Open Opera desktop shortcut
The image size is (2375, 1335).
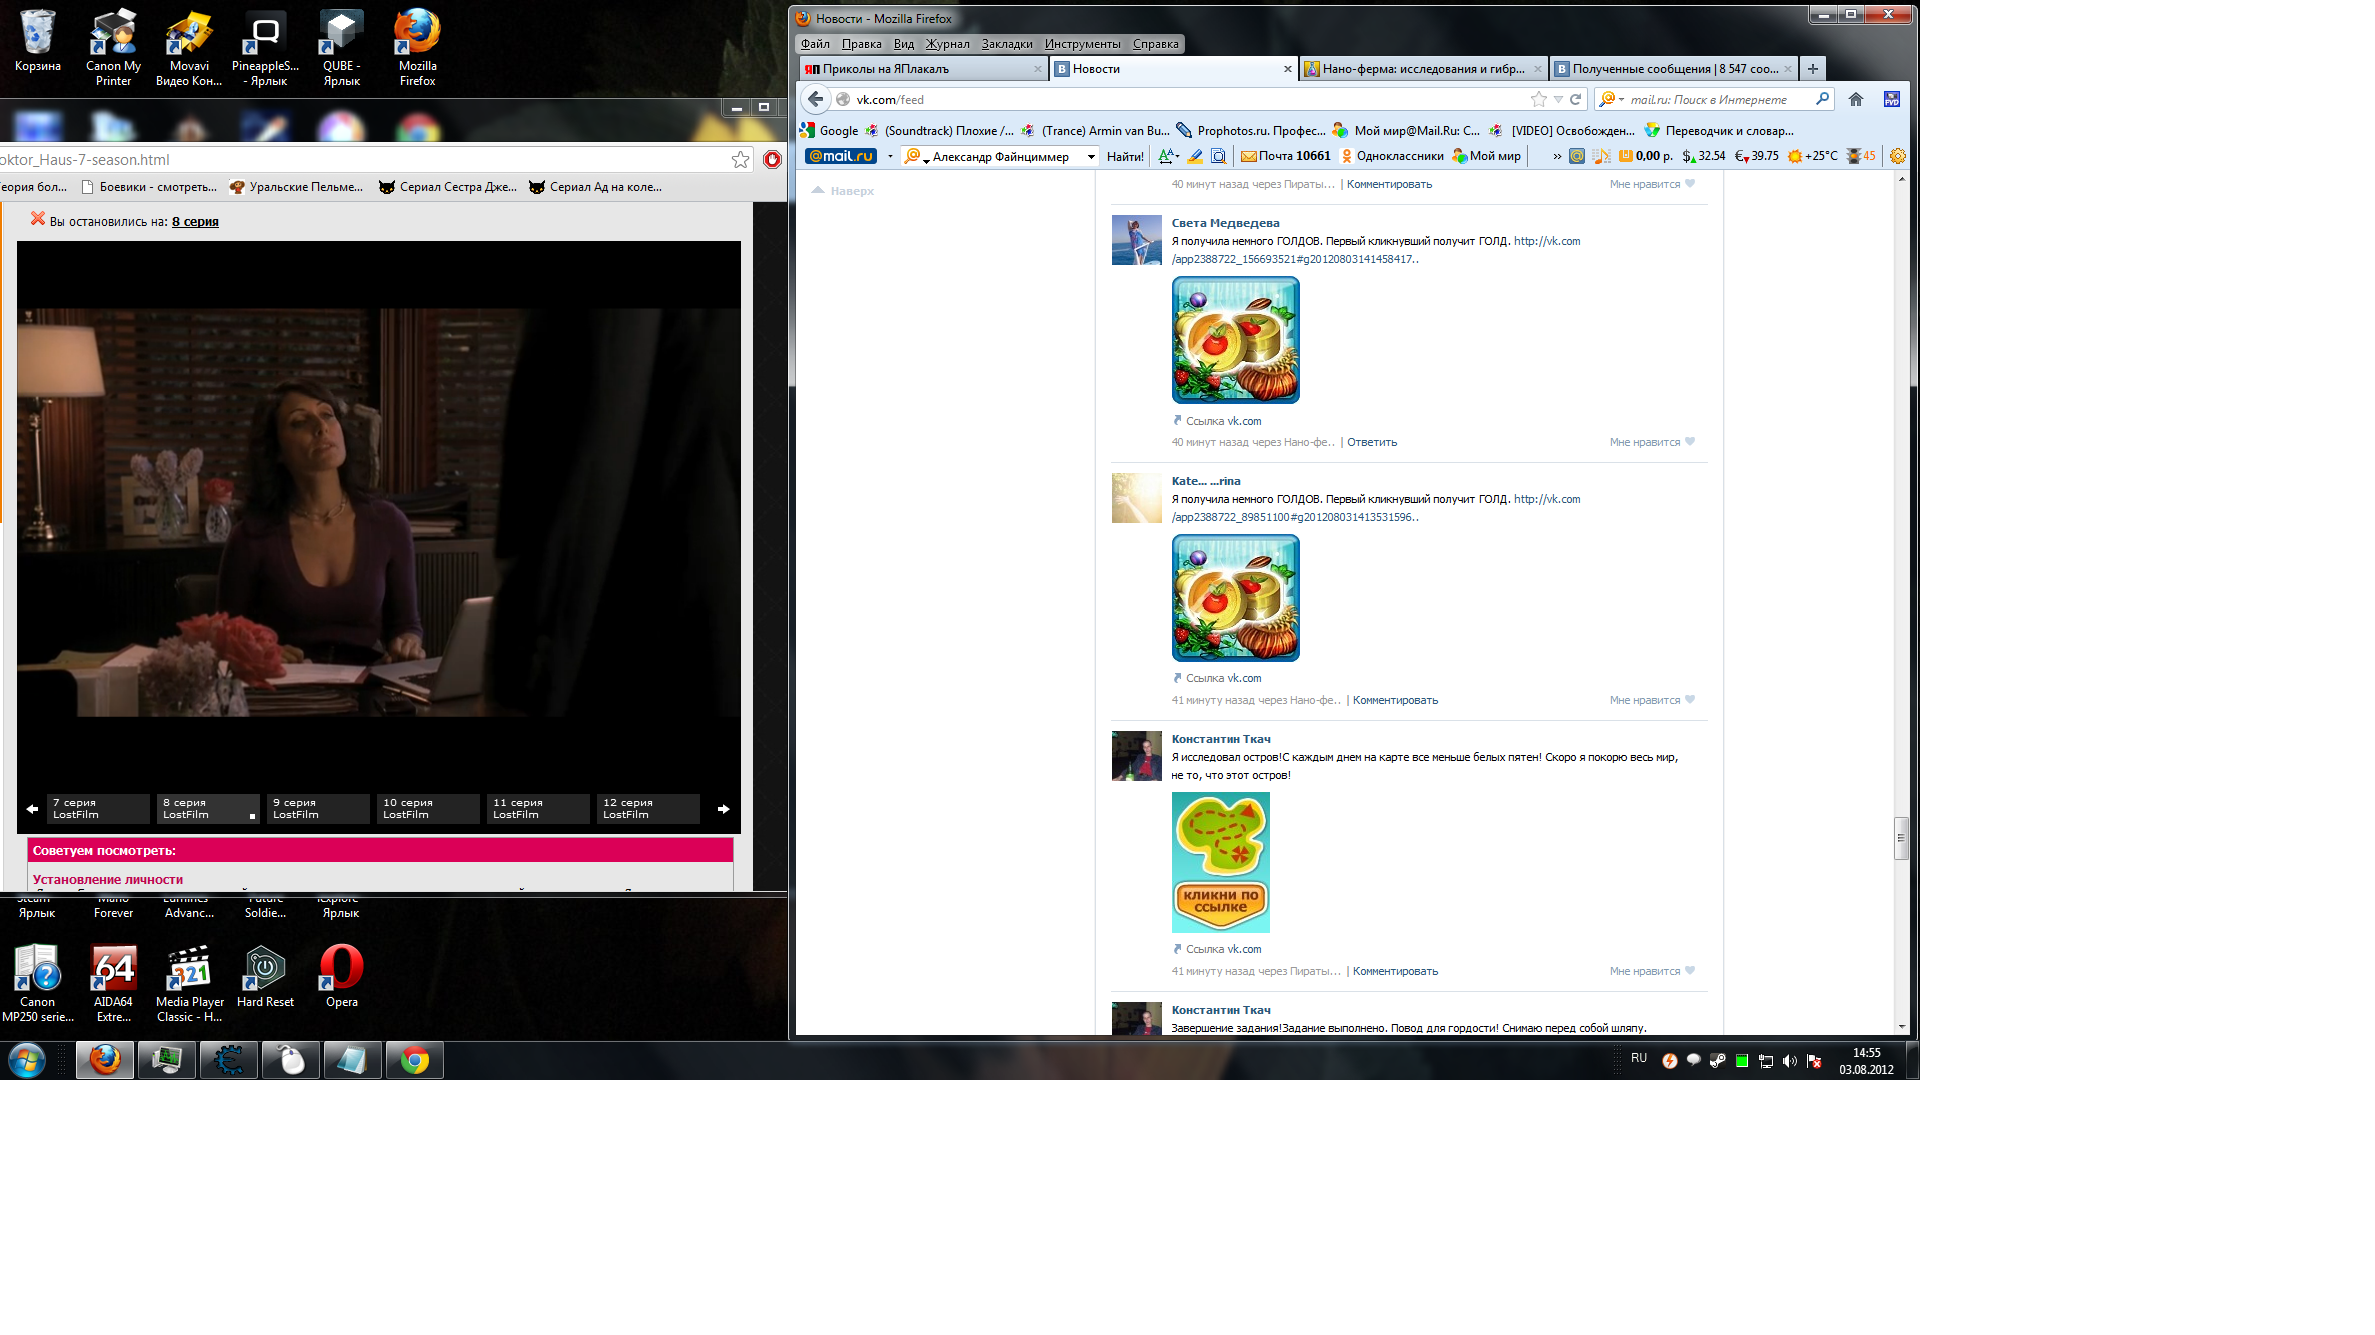click(341, 976)
